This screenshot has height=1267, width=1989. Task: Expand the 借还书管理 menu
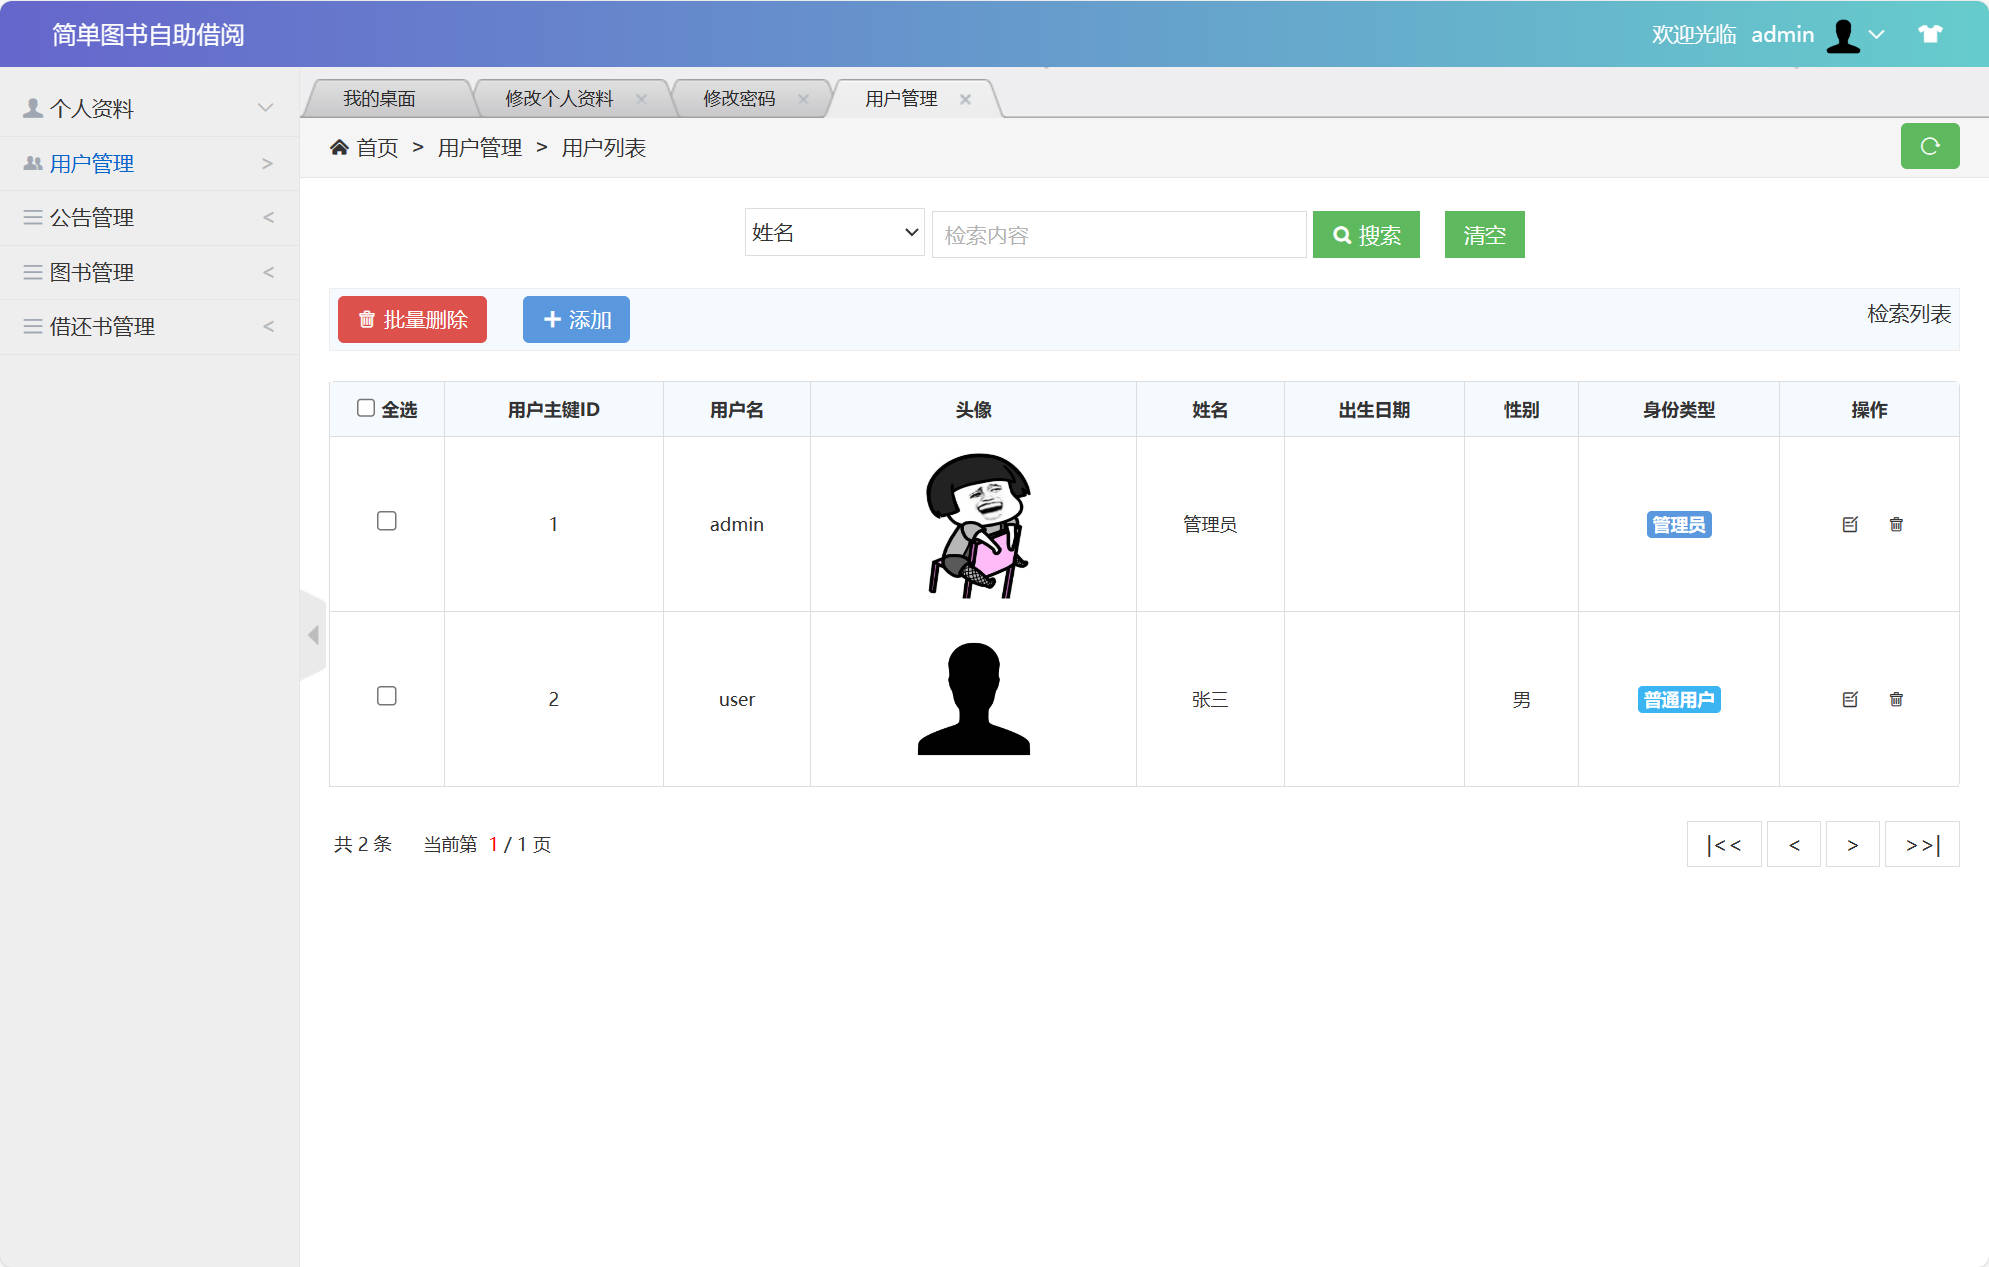tap(101, 326)
